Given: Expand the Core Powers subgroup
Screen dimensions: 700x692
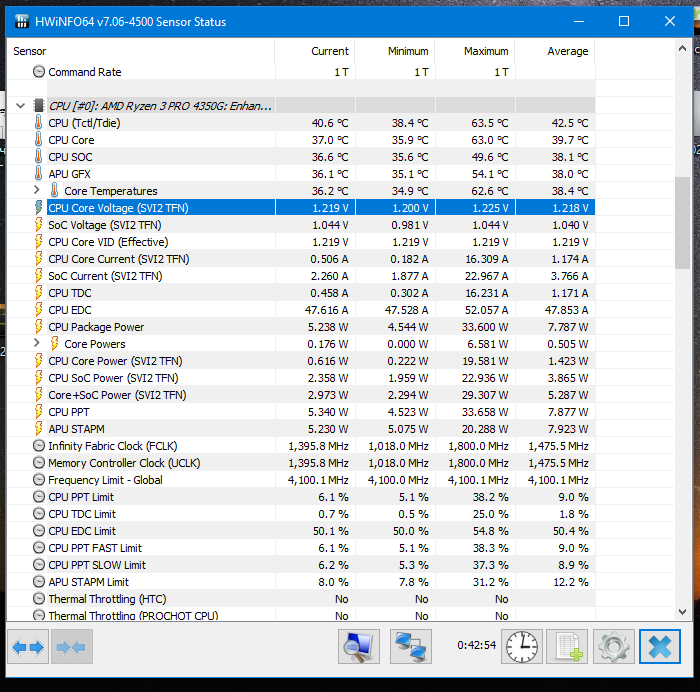Looking at the screenshot, I should click(37, 343).
